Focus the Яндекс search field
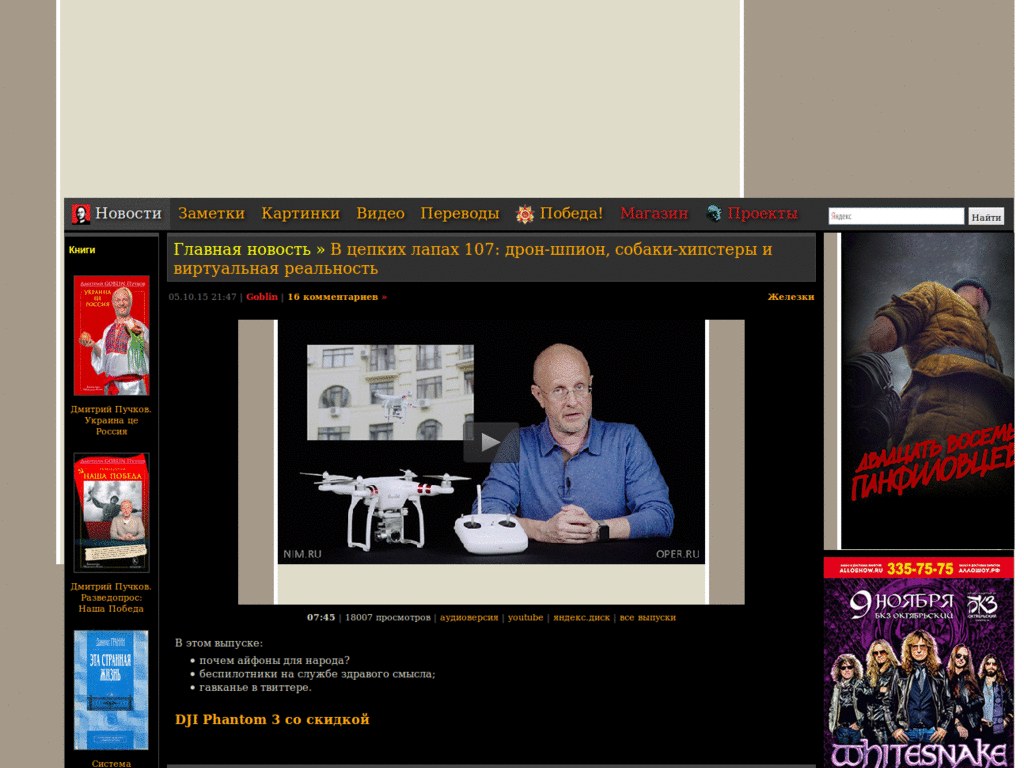The image size is (1024, 768). pyautogui.click(x=896, y=216)
